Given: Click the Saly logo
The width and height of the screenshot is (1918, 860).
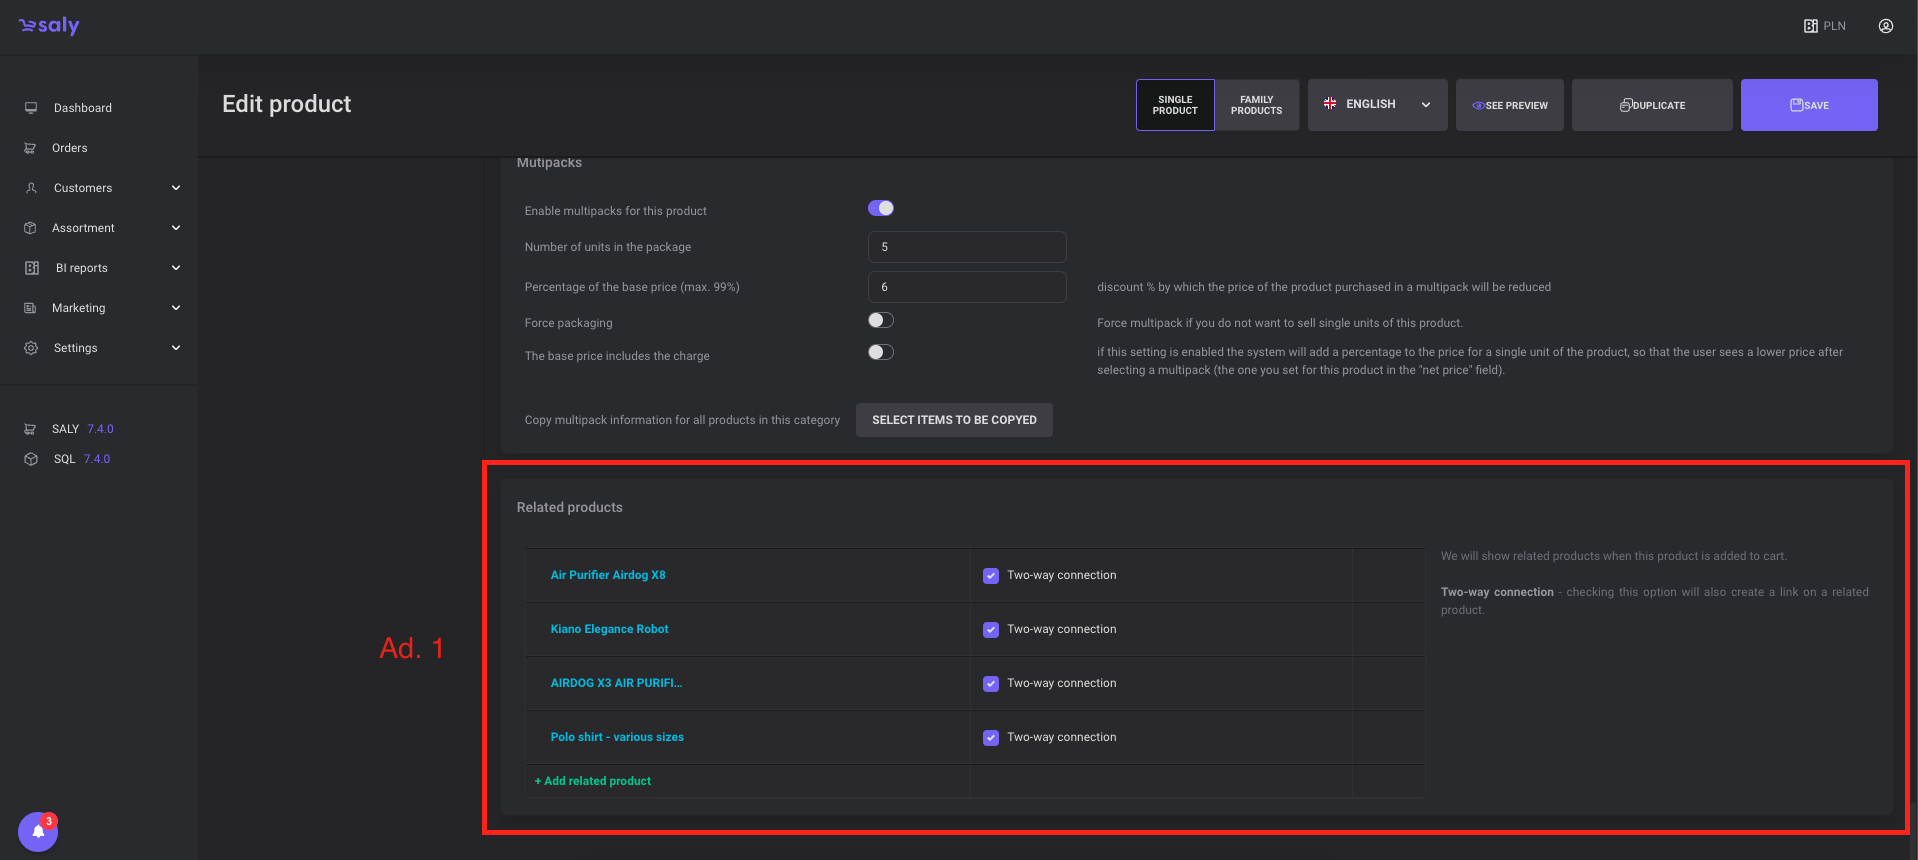Looking at the screenshot, I should (49, 26).
